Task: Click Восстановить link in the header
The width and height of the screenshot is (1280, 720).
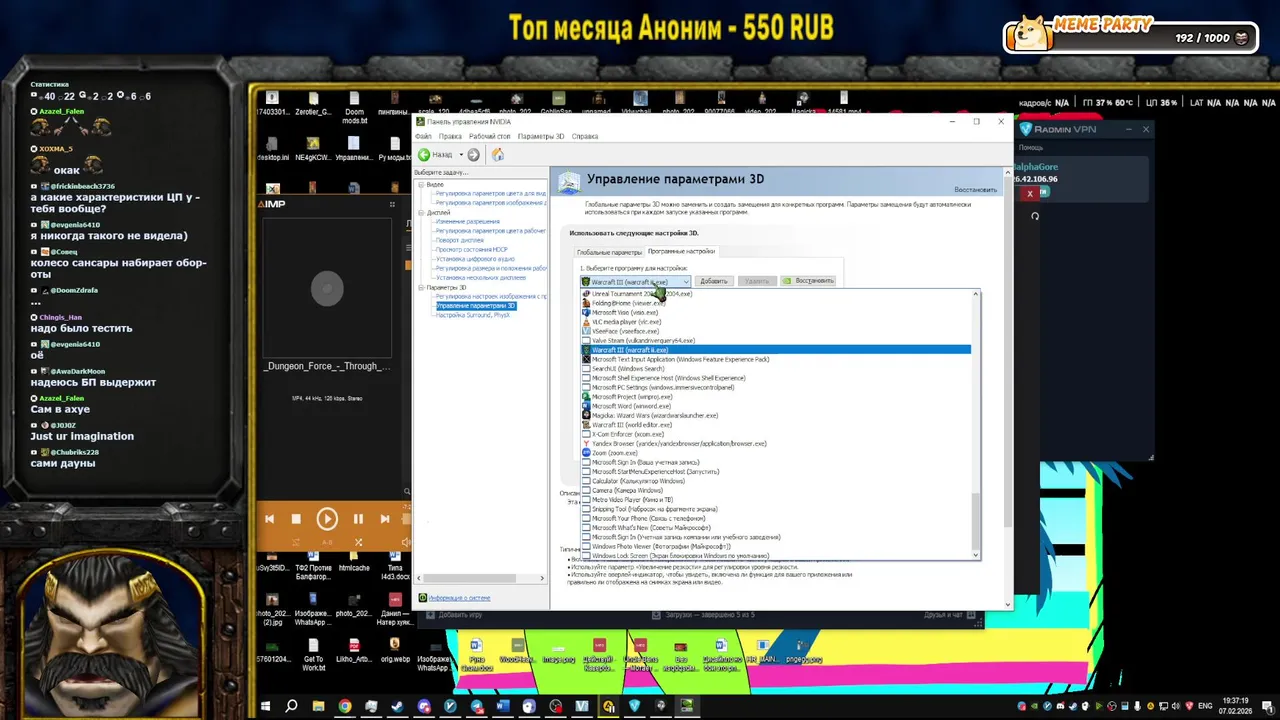Action: pos(975,190)
